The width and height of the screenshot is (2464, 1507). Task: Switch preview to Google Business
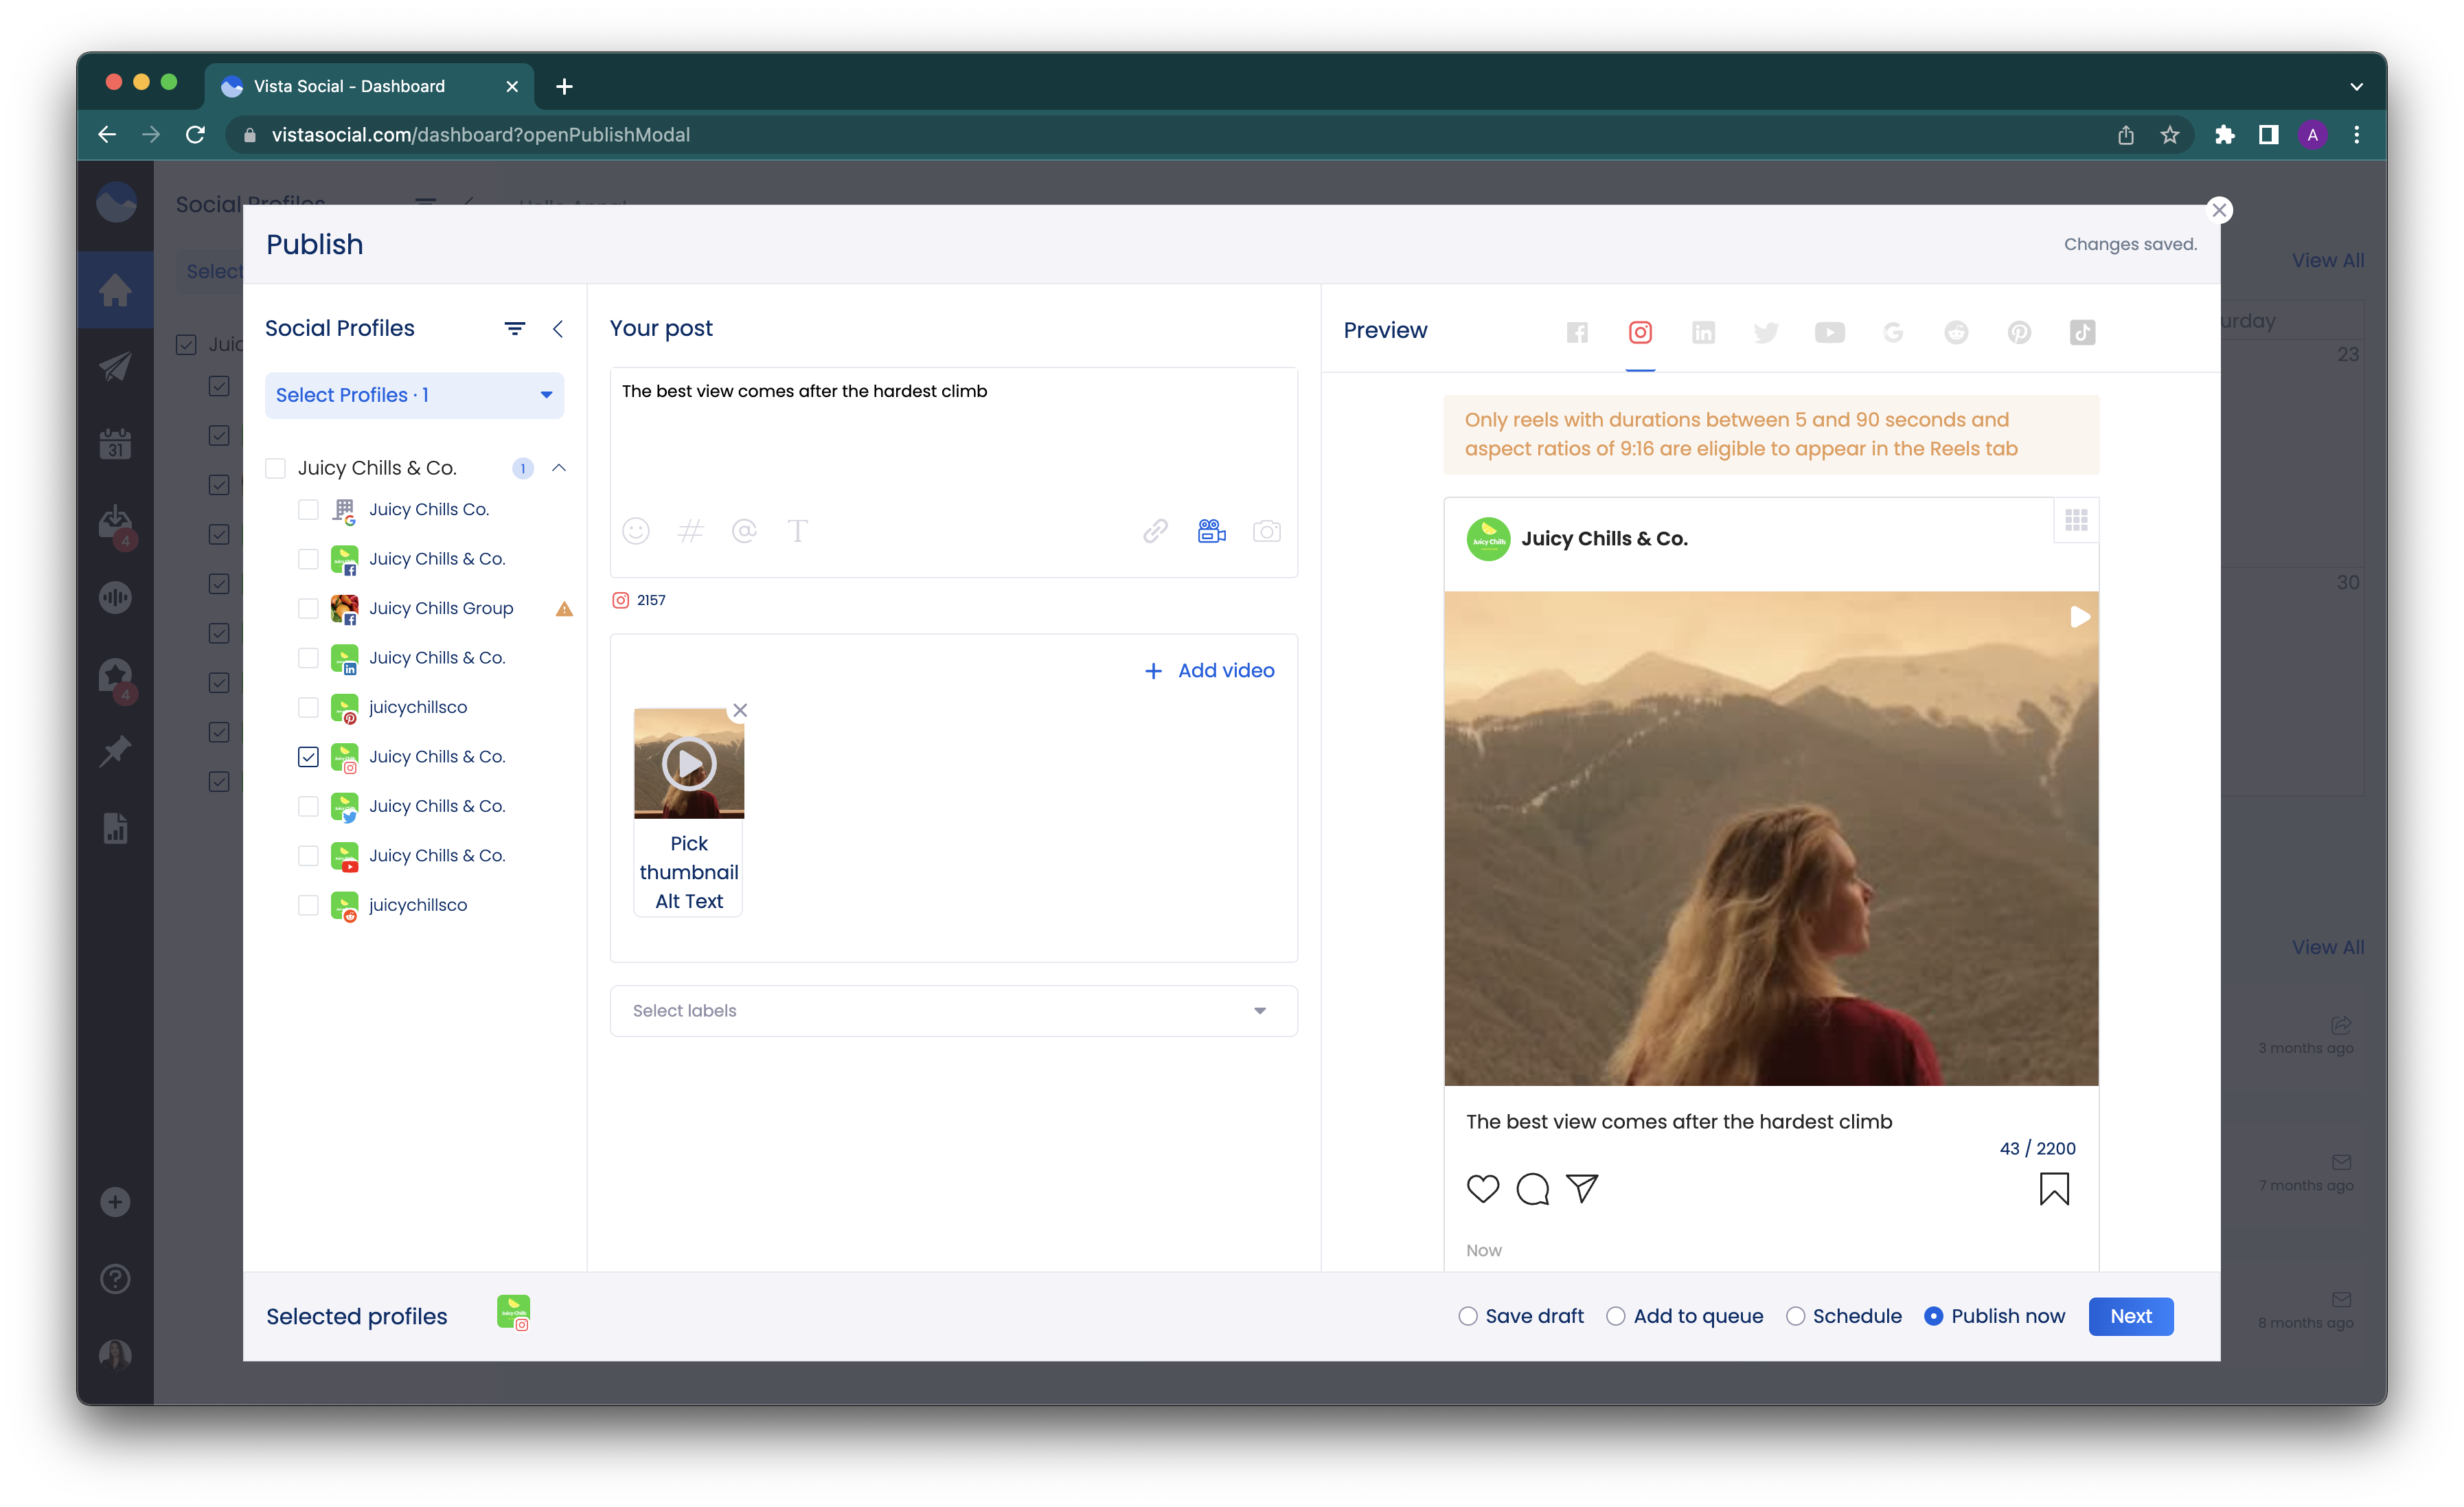click(x=1893, y=332)
